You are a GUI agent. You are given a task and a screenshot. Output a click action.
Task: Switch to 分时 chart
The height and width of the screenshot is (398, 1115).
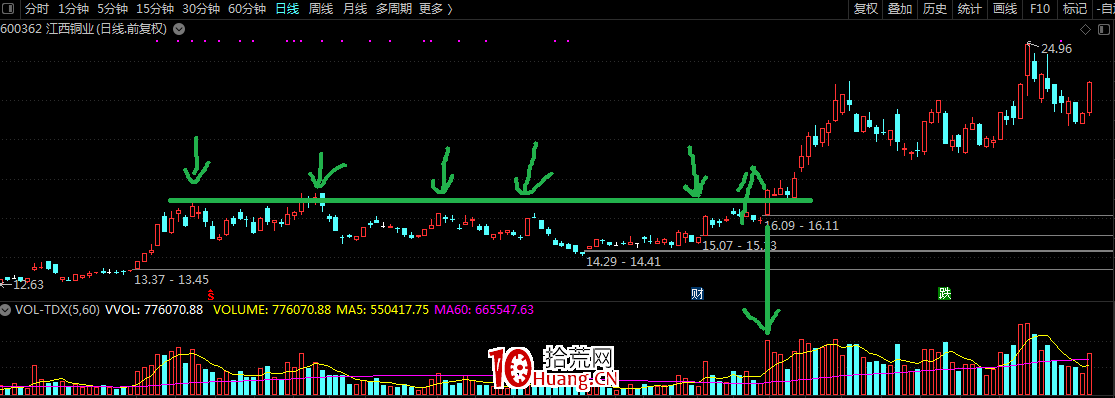[x=37, y=9]
